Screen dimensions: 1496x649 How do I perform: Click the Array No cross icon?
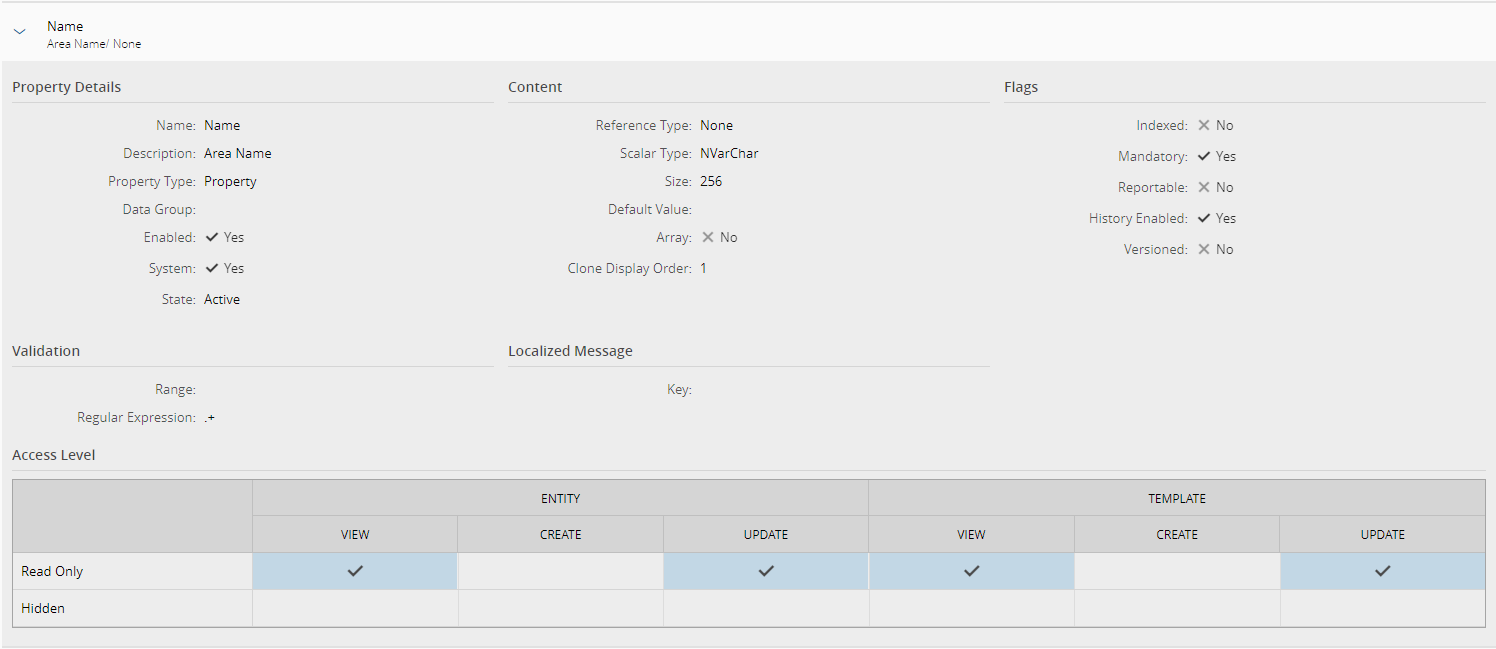[708, 237]
